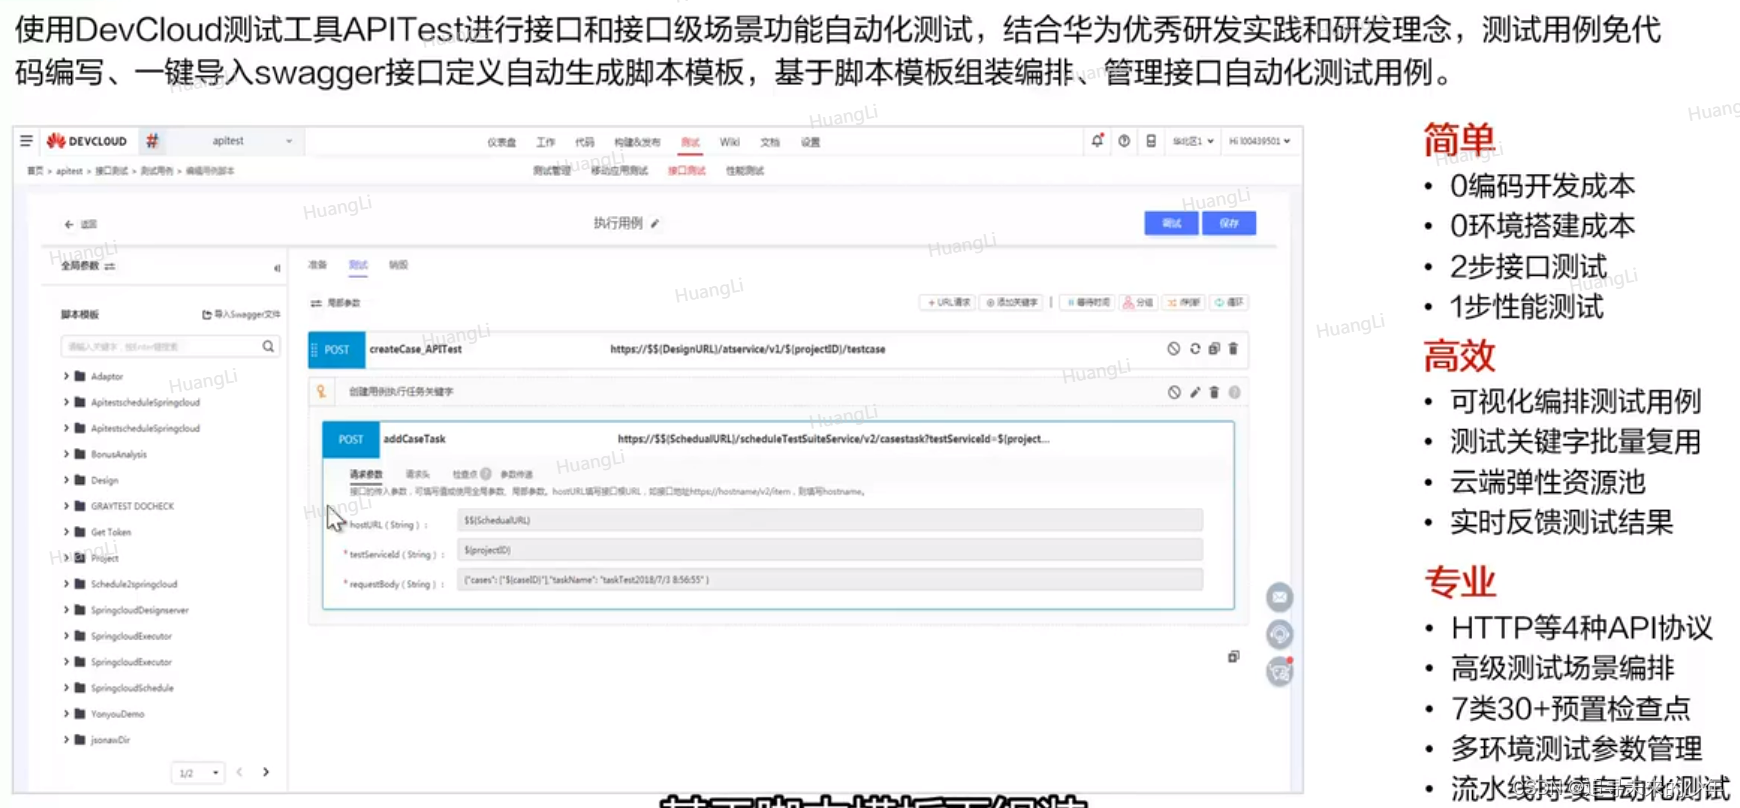Click the back arrow 返回
This screenshot has width=1740, height=808.
[80, 224]
